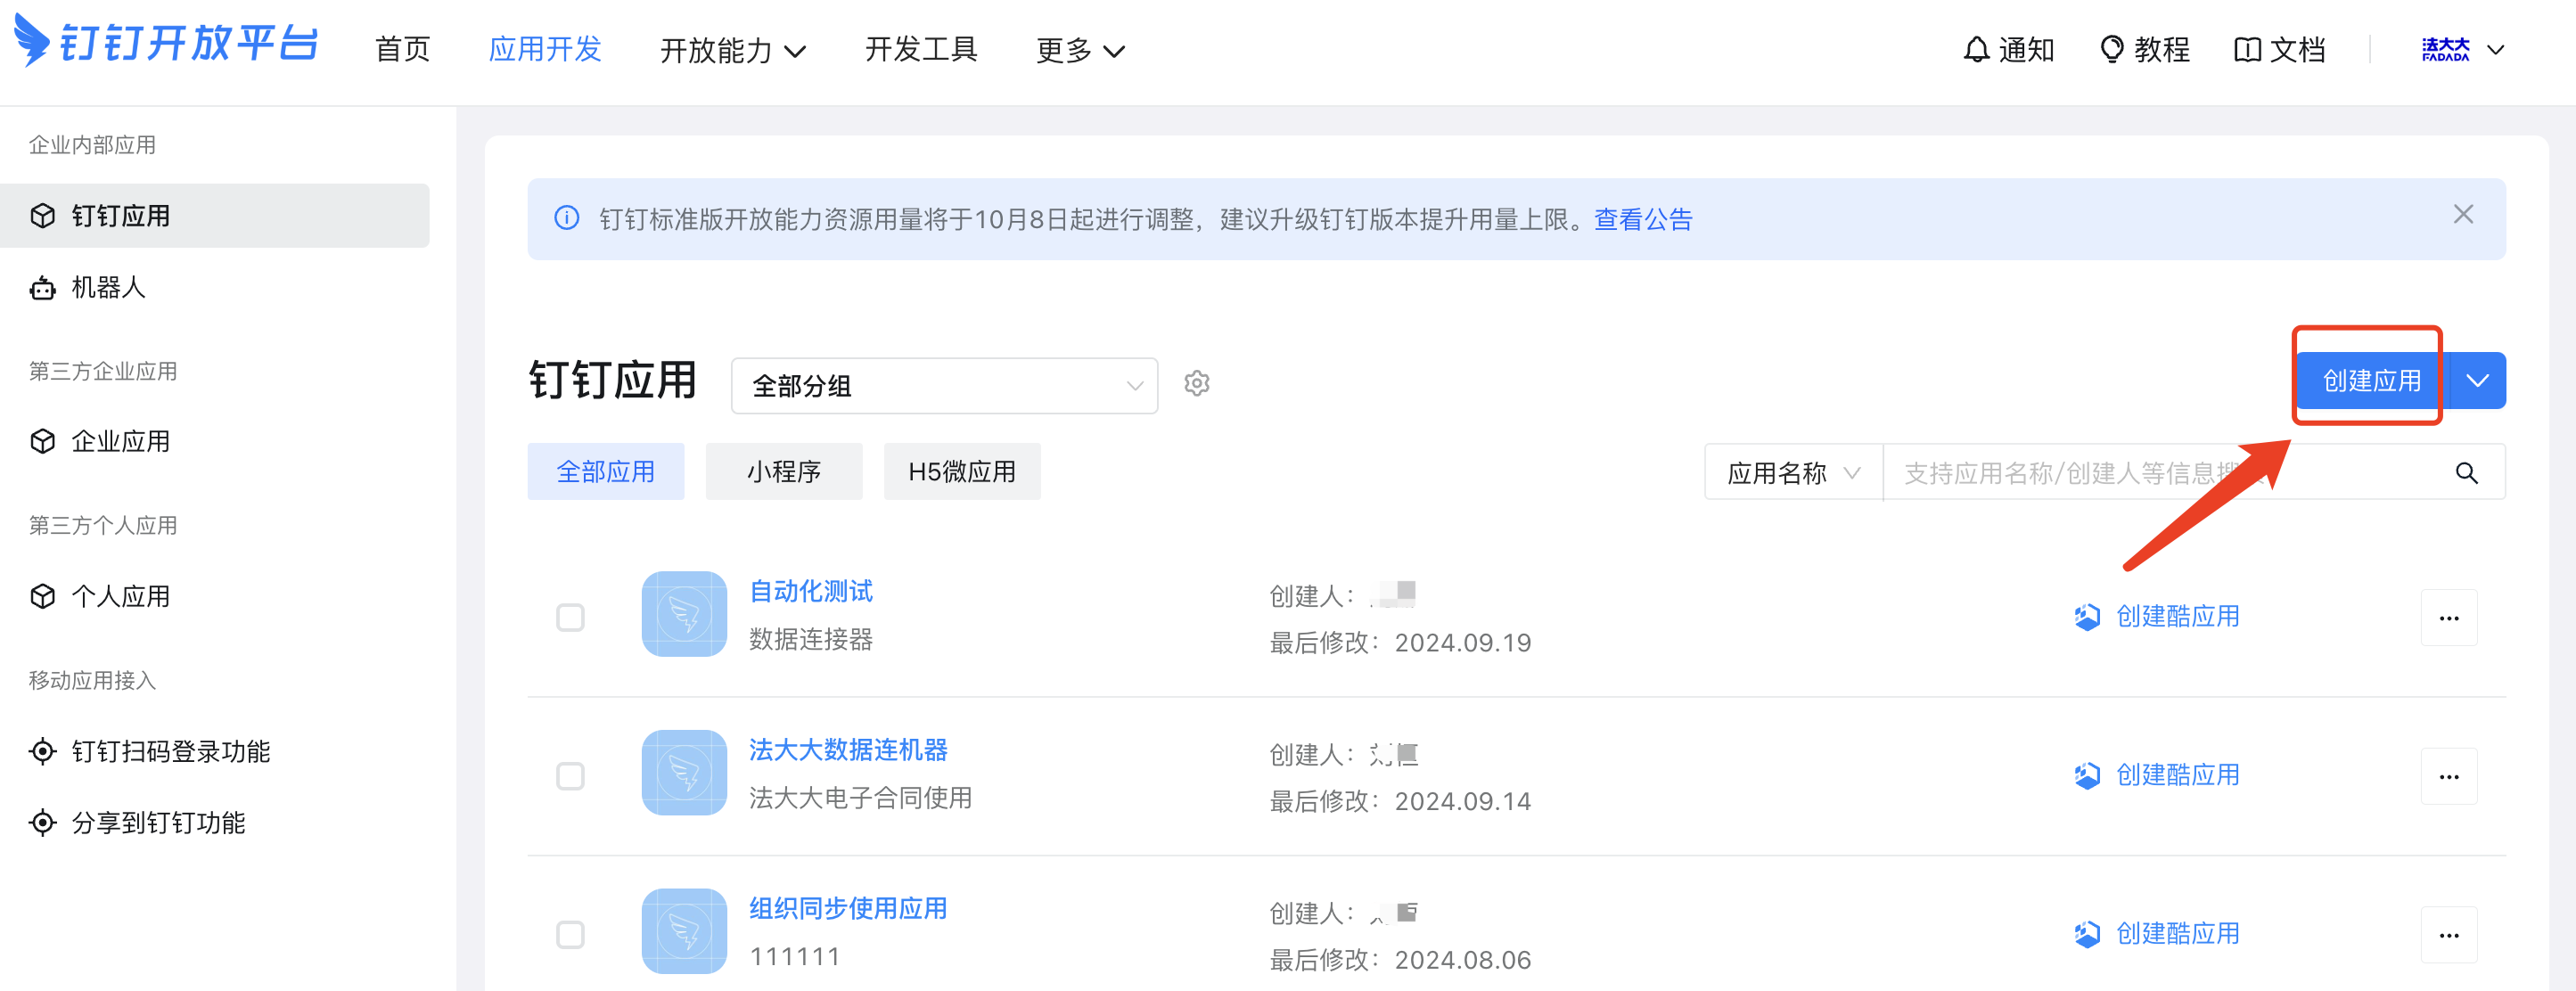Image resolution: width=2576 pixels, height=991 pixels.
Task: Select 个人应用 cube icon in sidebar
Action: click(42, 596)
